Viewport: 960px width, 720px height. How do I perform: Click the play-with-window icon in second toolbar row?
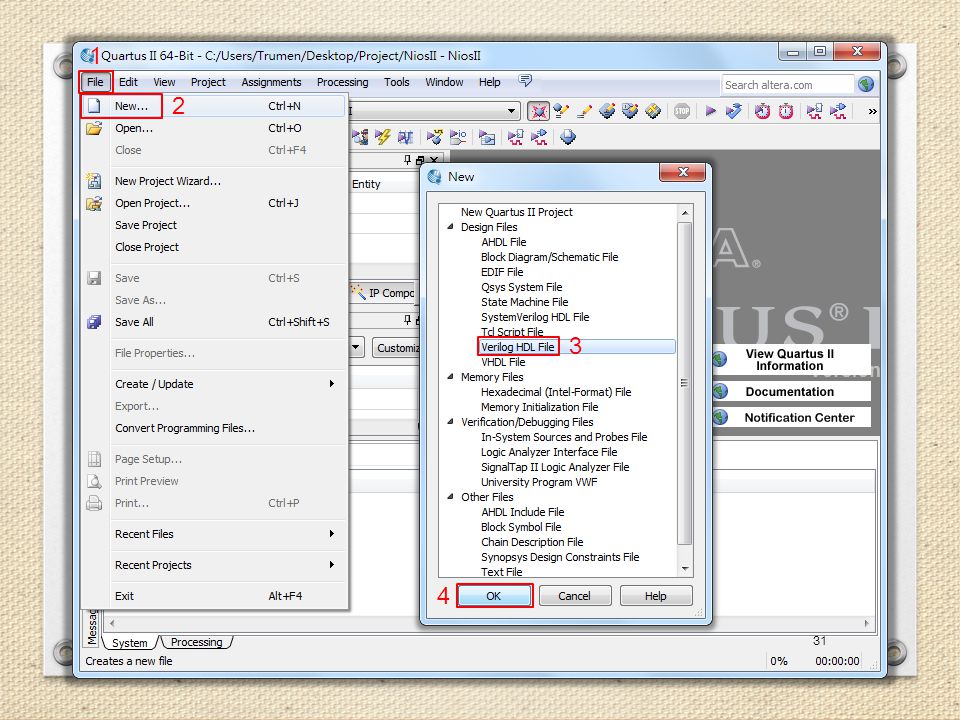click(487, 137)
